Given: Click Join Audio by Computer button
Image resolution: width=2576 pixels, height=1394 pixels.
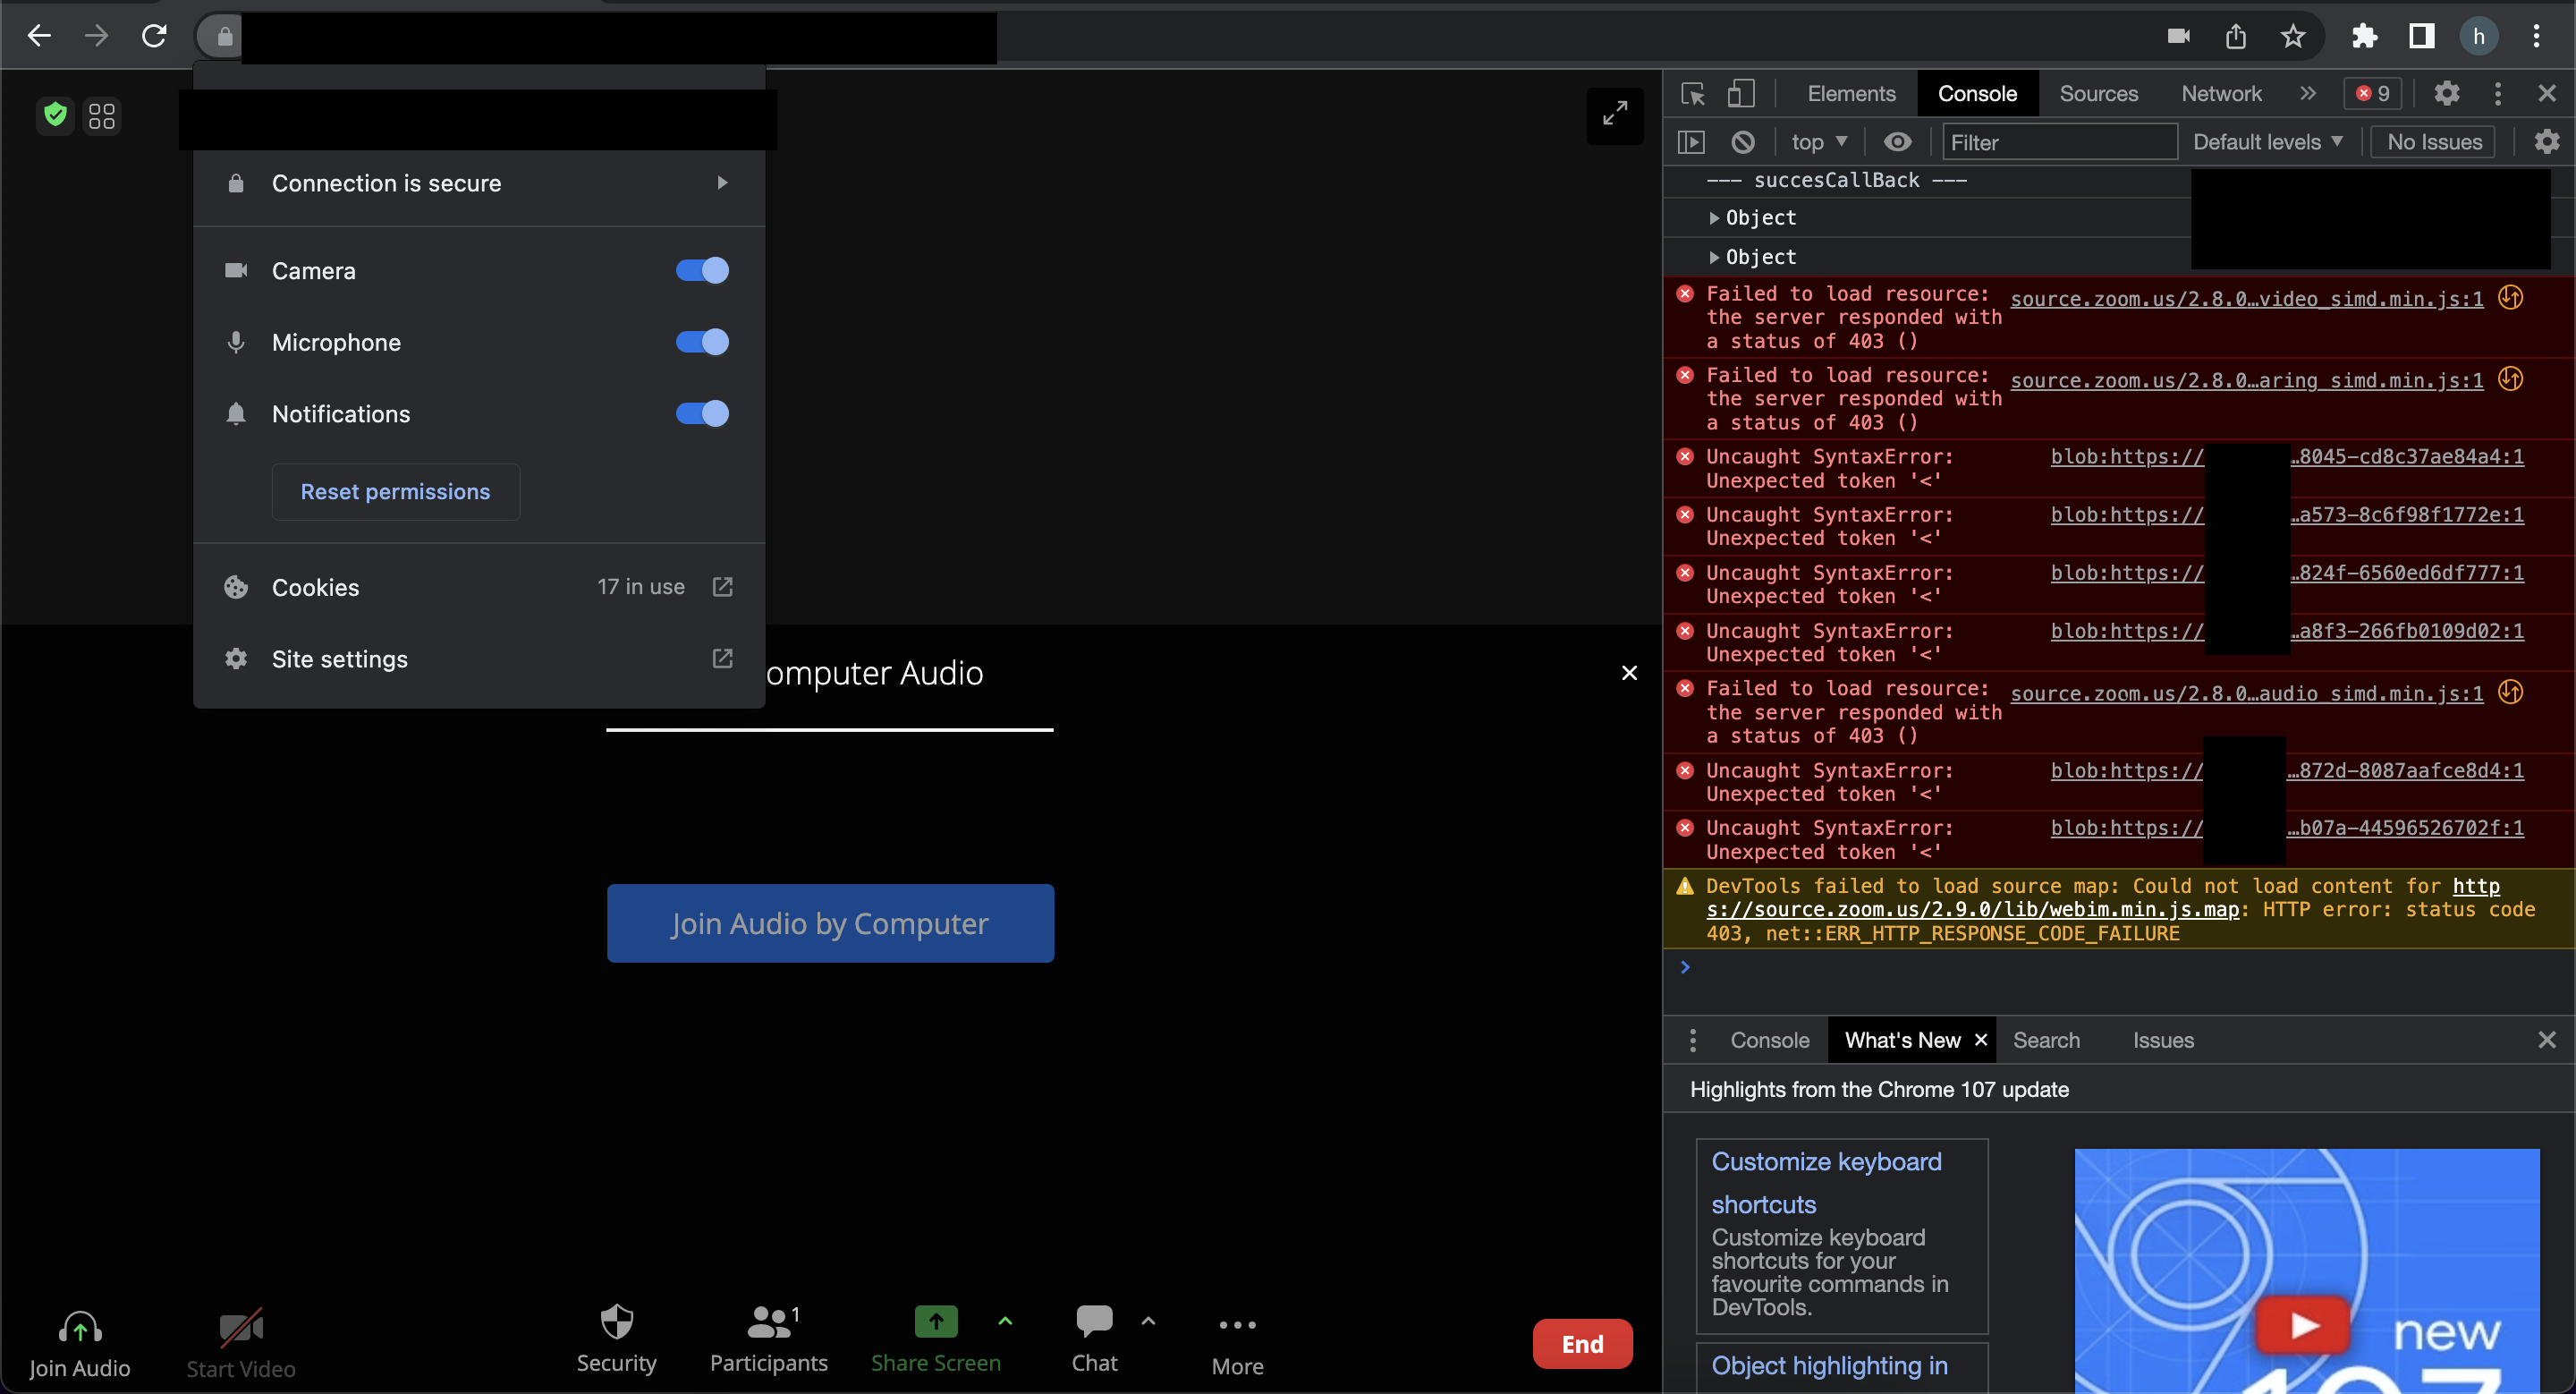Looking at the screenshot, I should 830,923.
